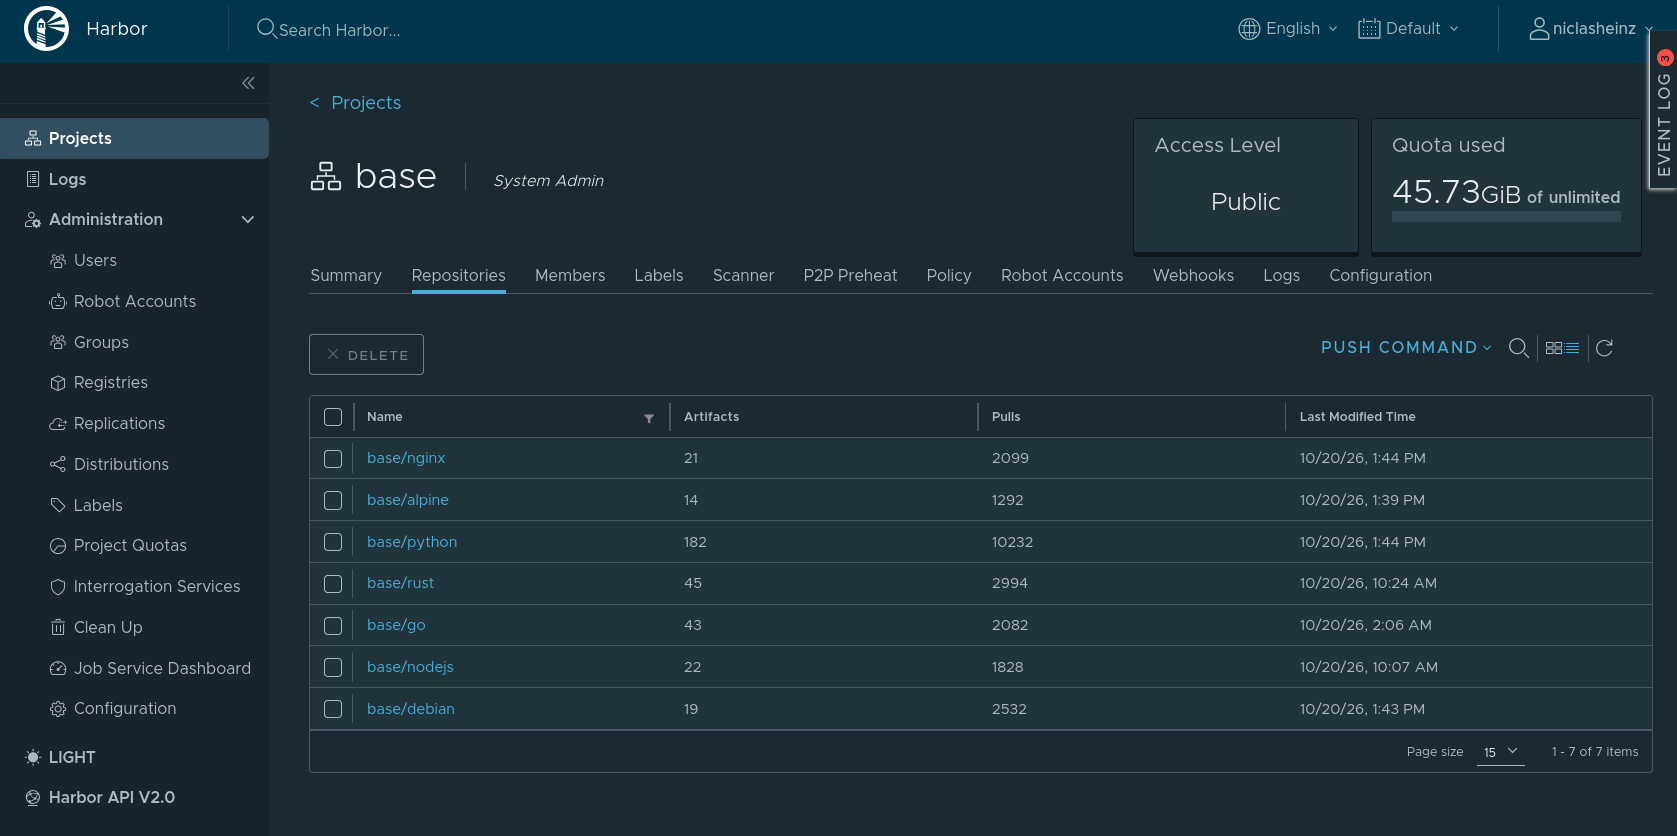Viewport: 1677px width, 836px height.
Task: Click the search magnifier in repository toolbar
Action: pyautogui.click(x=1518, y=348)
